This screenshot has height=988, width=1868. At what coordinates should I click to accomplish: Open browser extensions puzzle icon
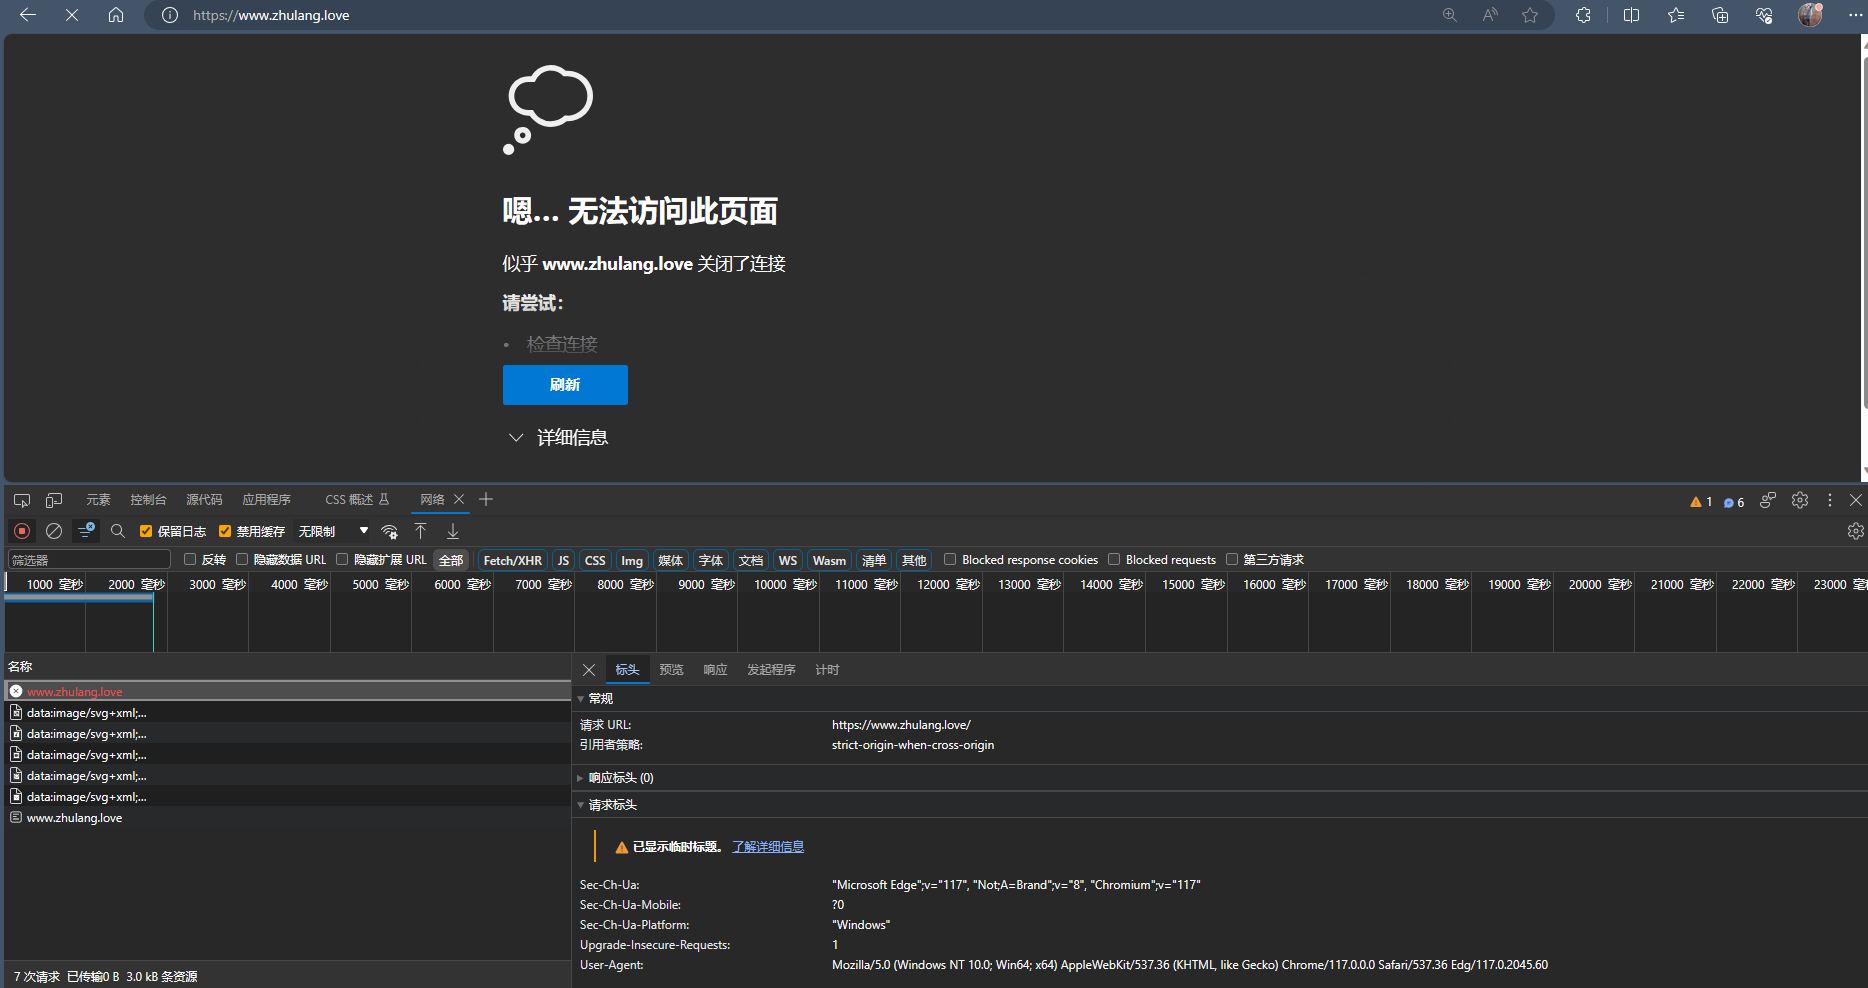[1583, 15]
